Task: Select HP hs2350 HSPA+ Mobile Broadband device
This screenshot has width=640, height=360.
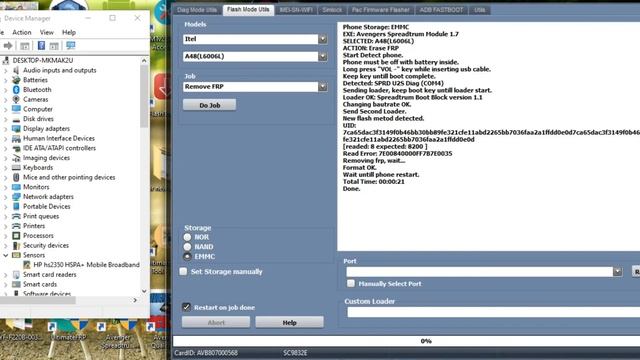Action: coord(87,265)
